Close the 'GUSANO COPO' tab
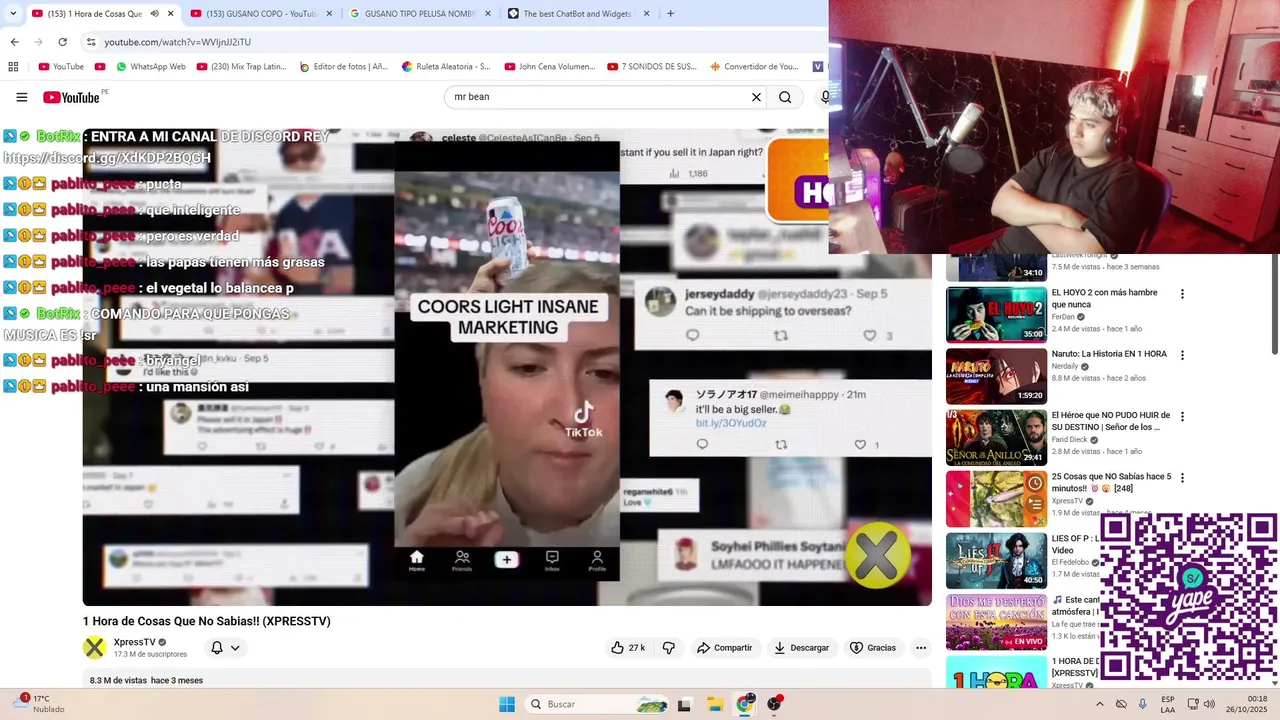This screenshot has width=1280, height=720. pos(329,14)
